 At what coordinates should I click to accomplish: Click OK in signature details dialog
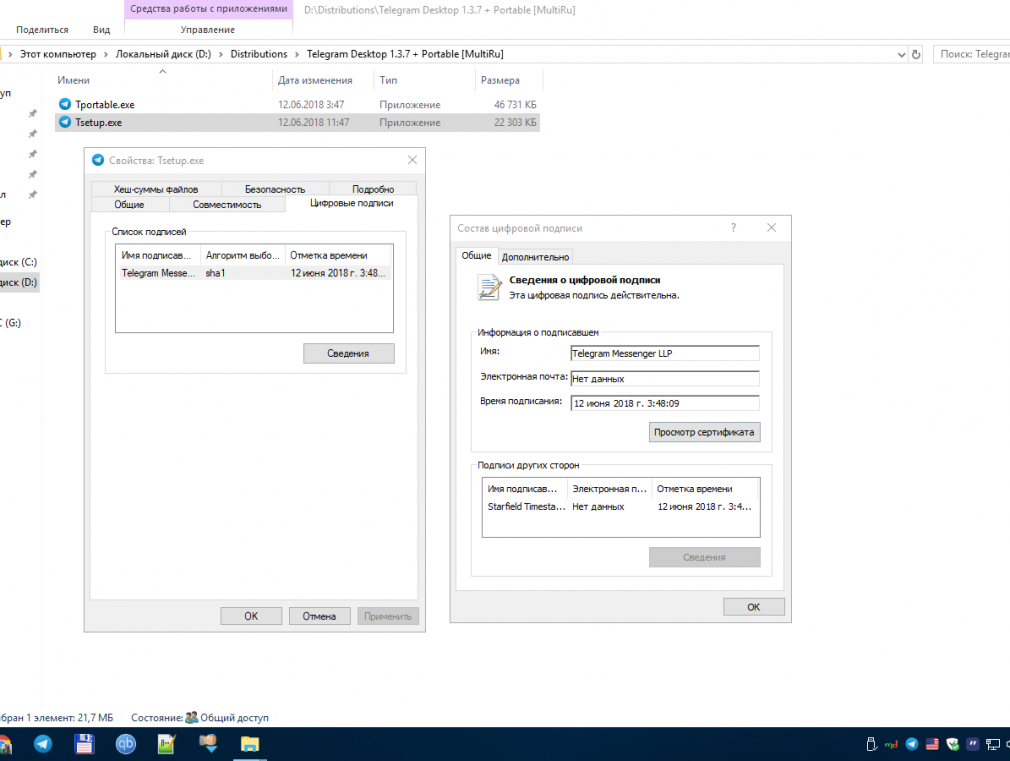[x=754, y=607]
